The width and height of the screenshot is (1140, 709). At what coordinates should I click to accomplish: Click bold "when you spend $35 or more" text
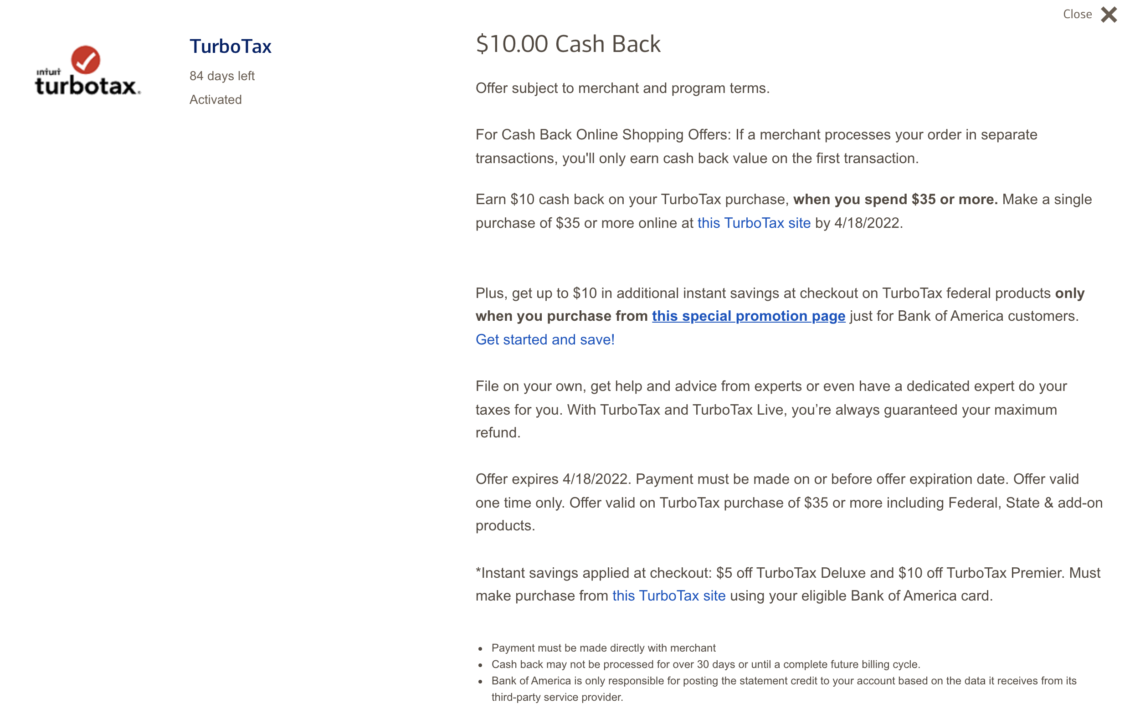895,199
